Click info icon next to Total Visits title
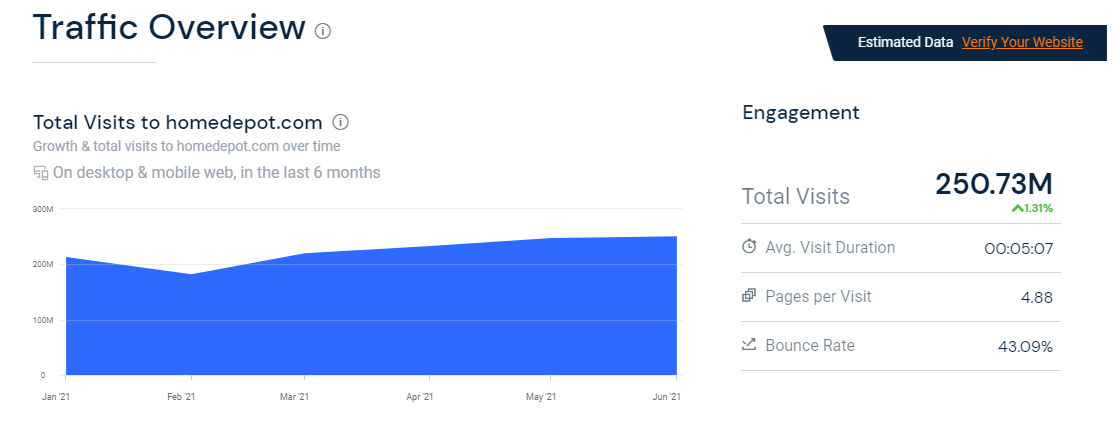This screenshot has width=1119, height=427. [x=340, y=123]
